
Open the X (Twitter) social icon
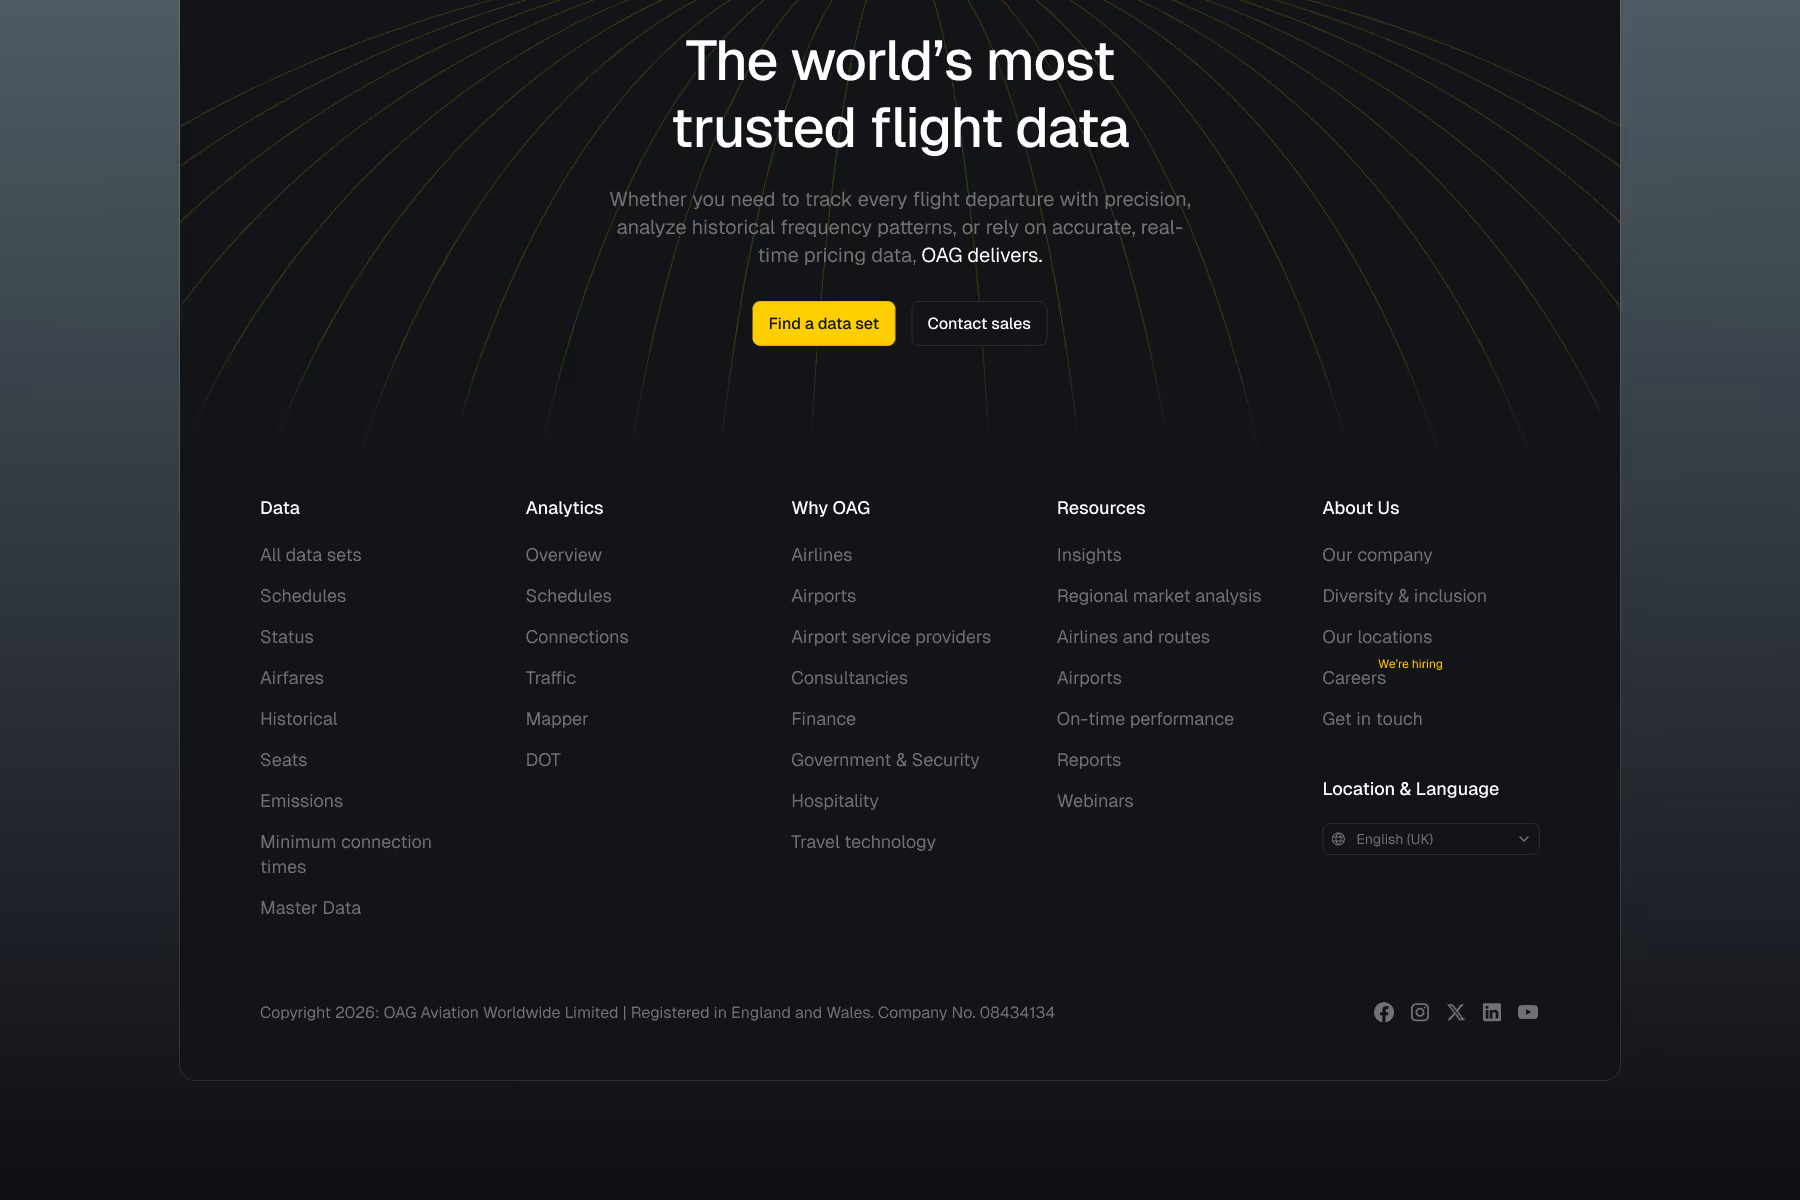point(1456,1012)
